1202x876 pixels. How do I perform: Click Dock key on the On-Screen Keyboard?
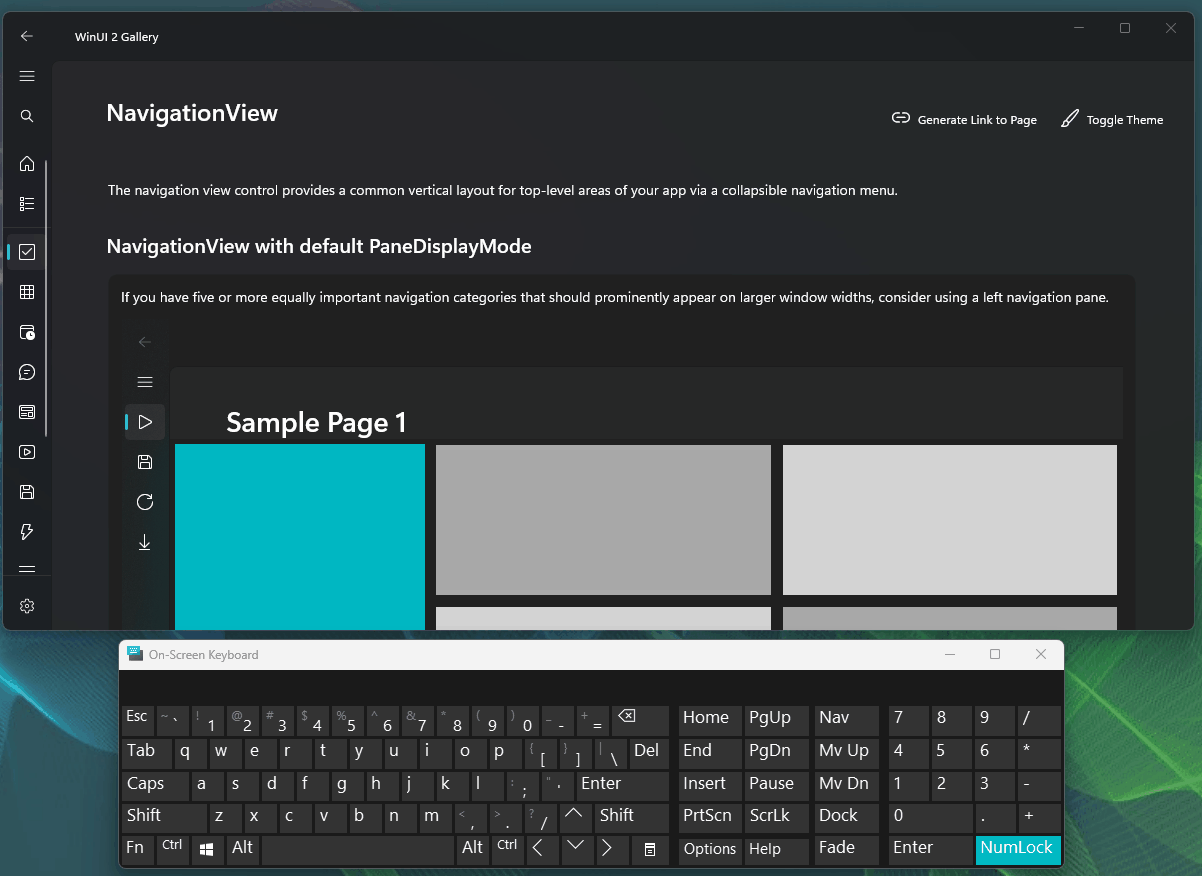click(x=846, y=818)
